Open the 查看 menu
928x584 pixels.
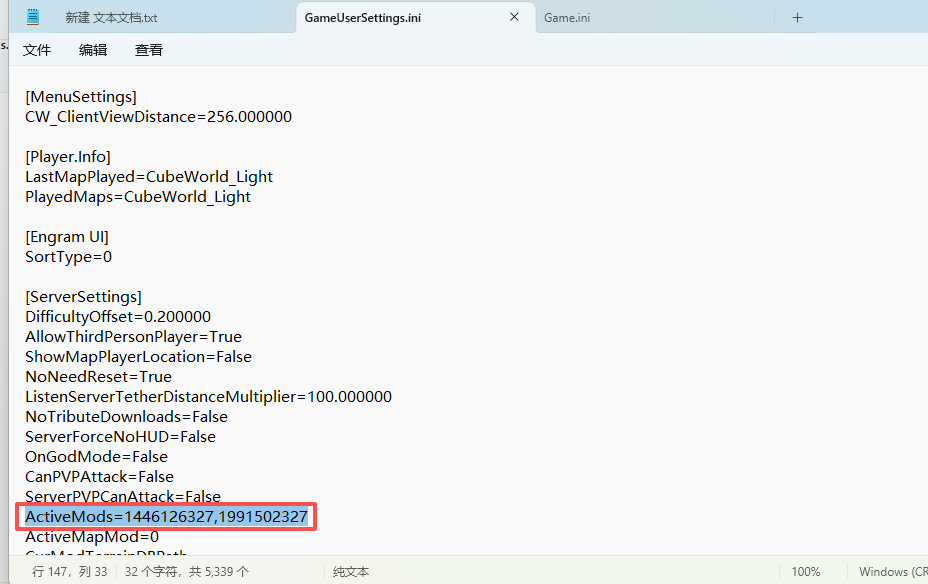[149, 50]
